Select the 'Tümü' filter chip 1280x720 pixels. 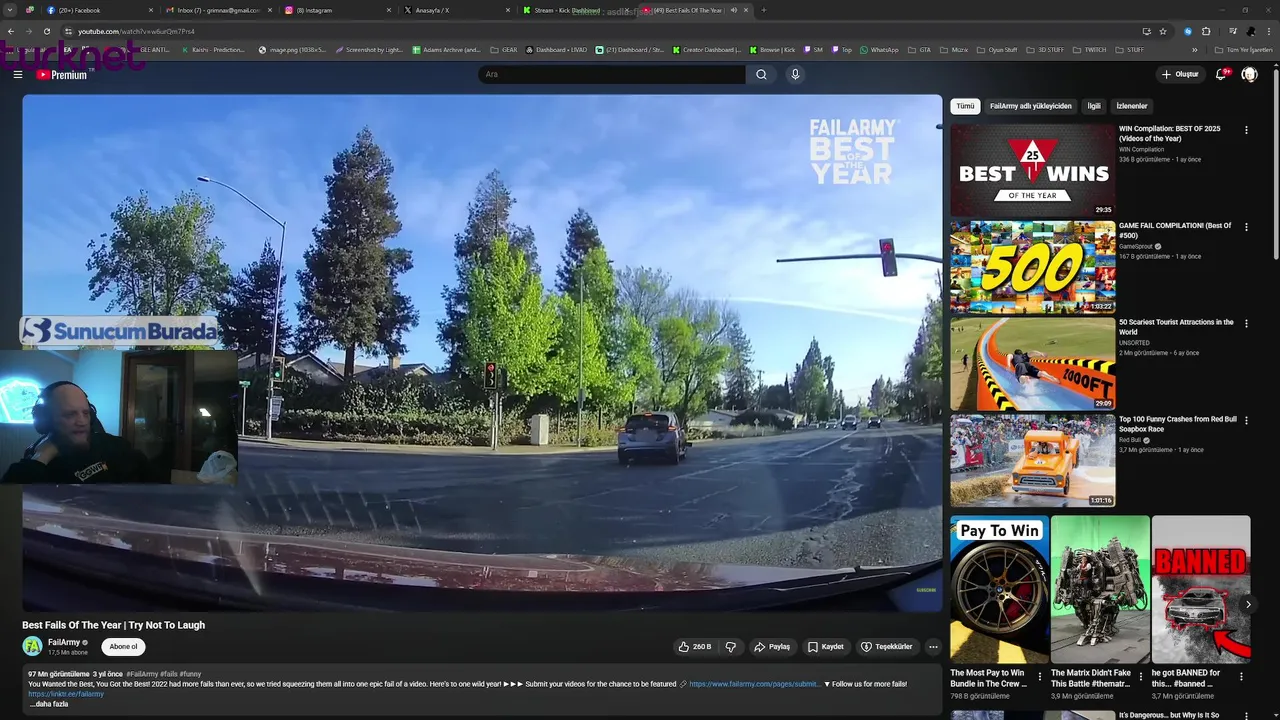[965, 106]
